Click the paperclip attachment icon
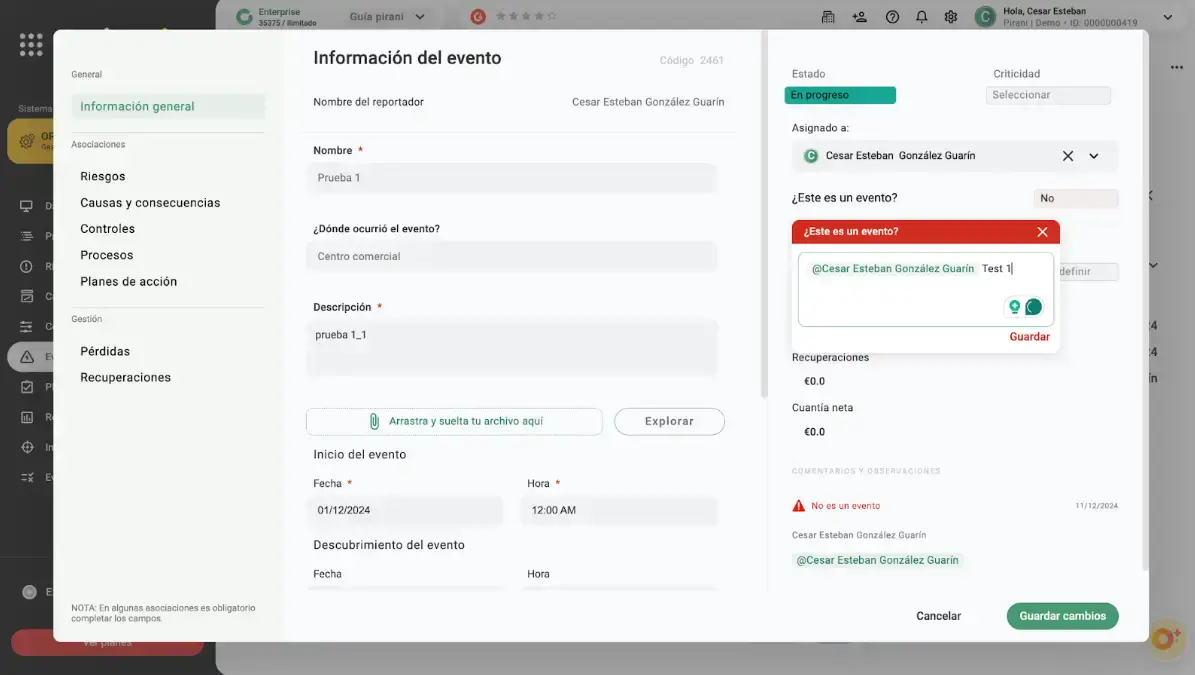Viewport: 1195px width, 675px height. point(374,422)
